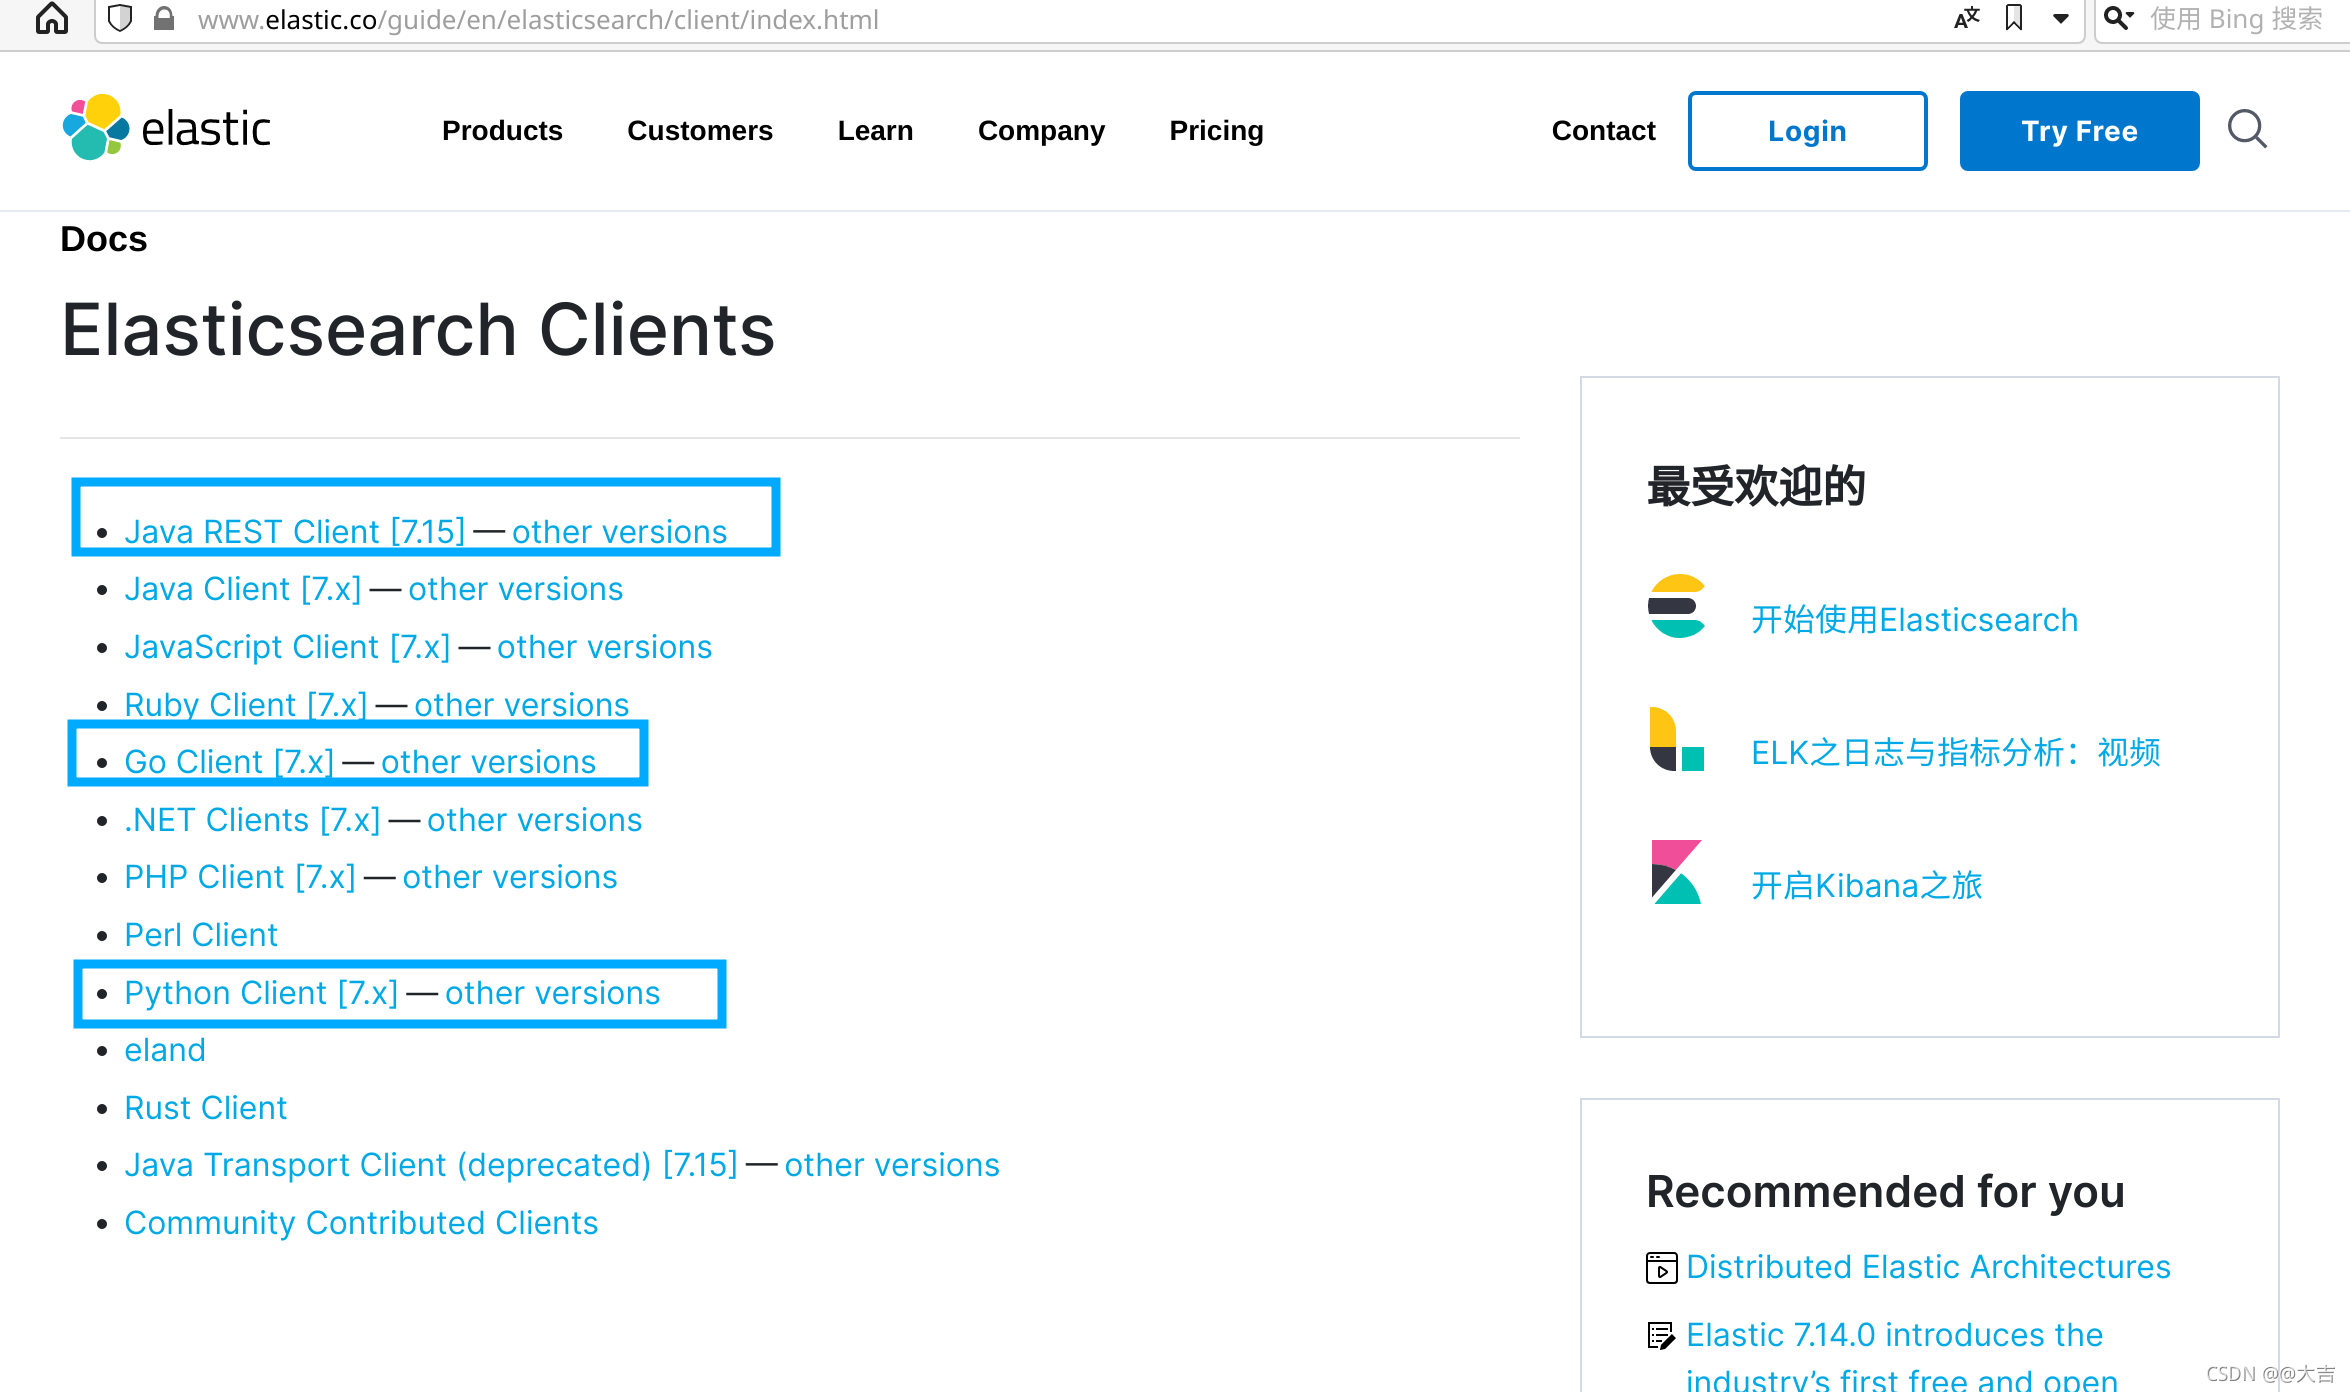Image resolution: width=2350 pixels, height=1392 pixels.
Task: Open the 开始使用Elasticsearch link
Action: [1914, 620]
